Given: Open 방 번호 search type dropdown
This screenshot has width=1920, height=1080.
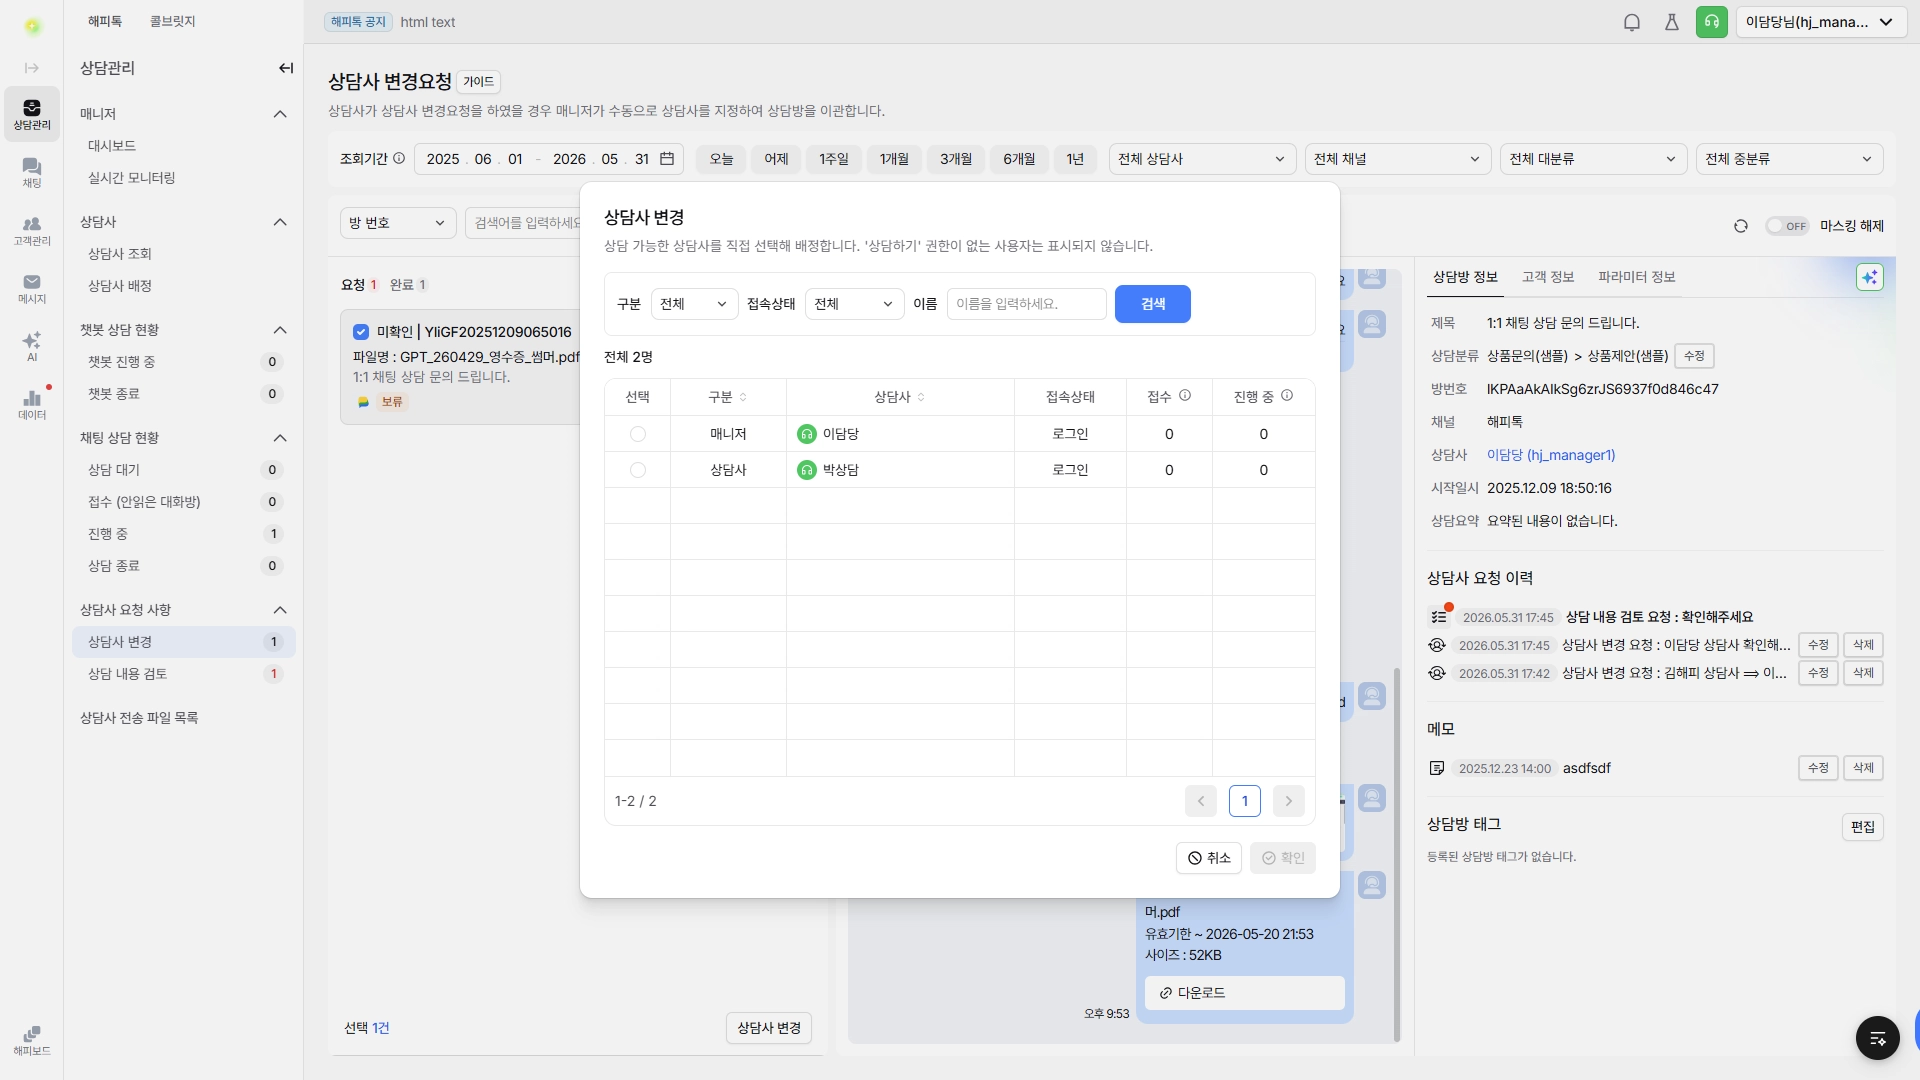Looking at the screenshot, I should 398,223.
